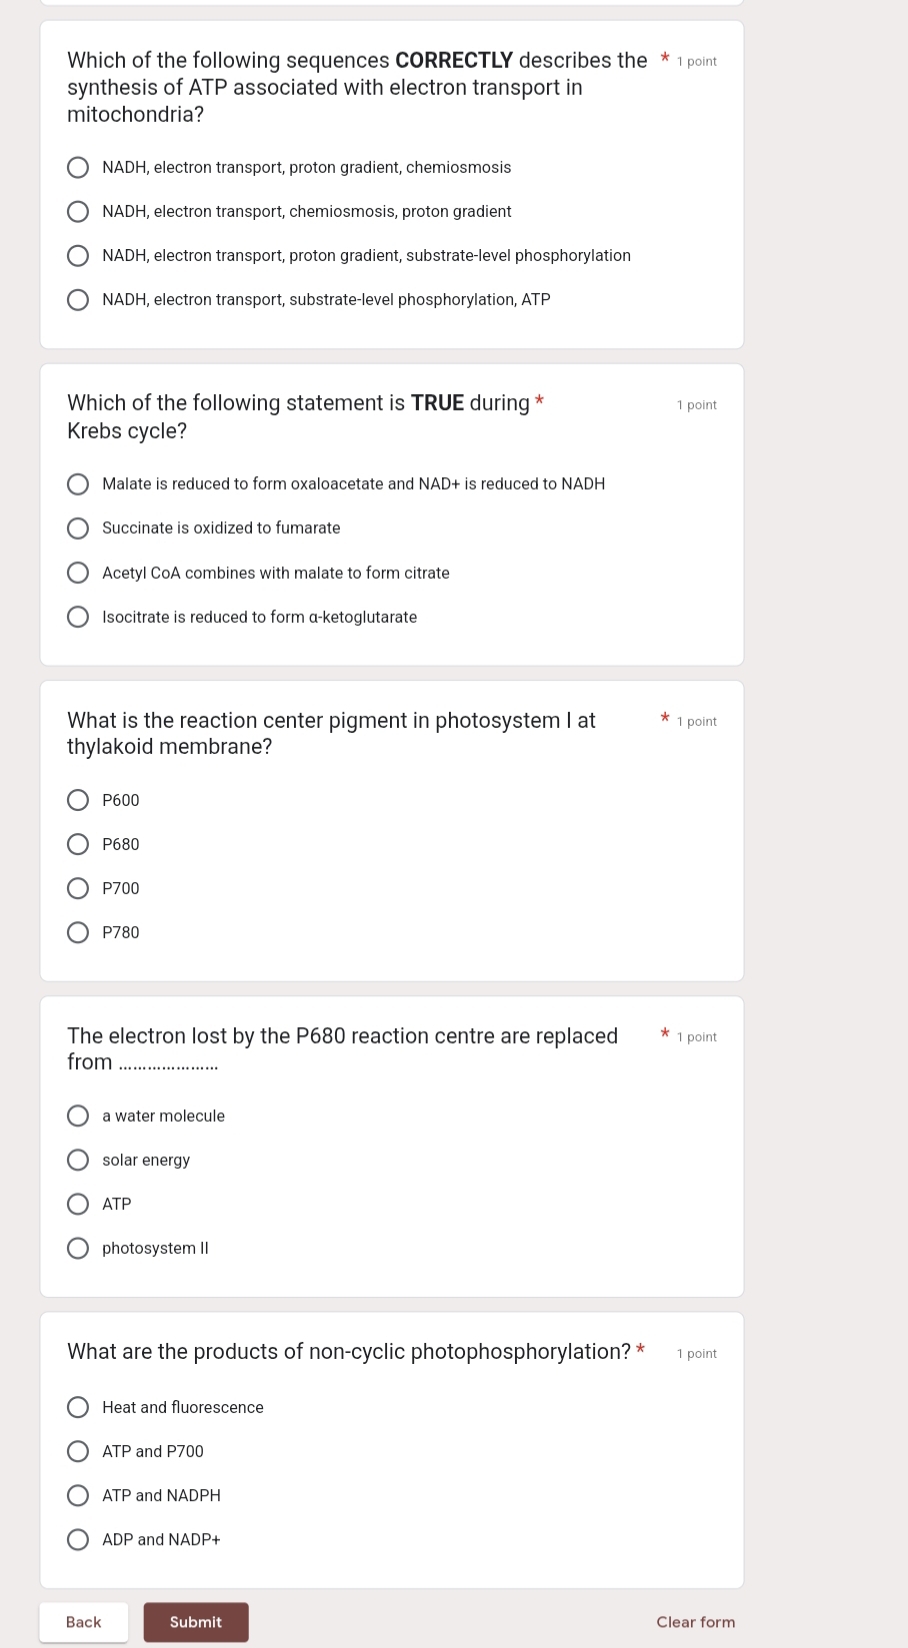Choose P680 as the reaction center pigment

tap(78, 844)
